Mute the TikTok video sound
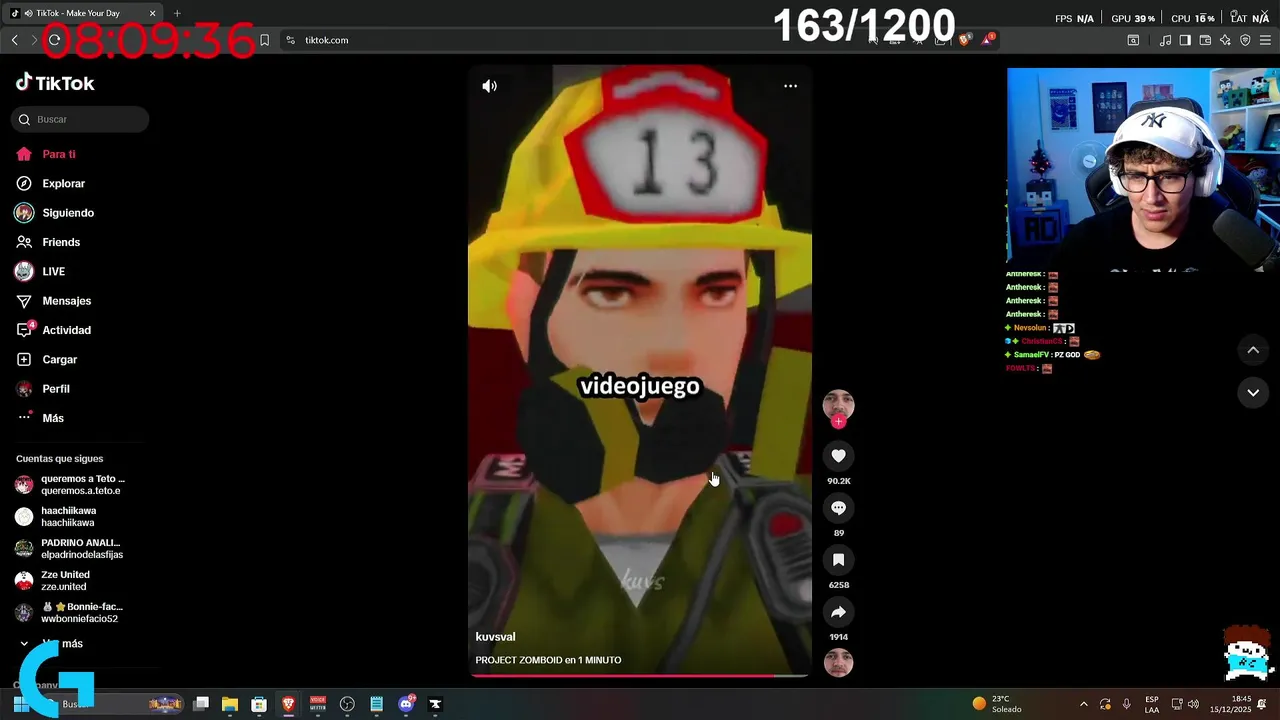The height and width of the screenshot is (720, 1280). pos(489,86)
